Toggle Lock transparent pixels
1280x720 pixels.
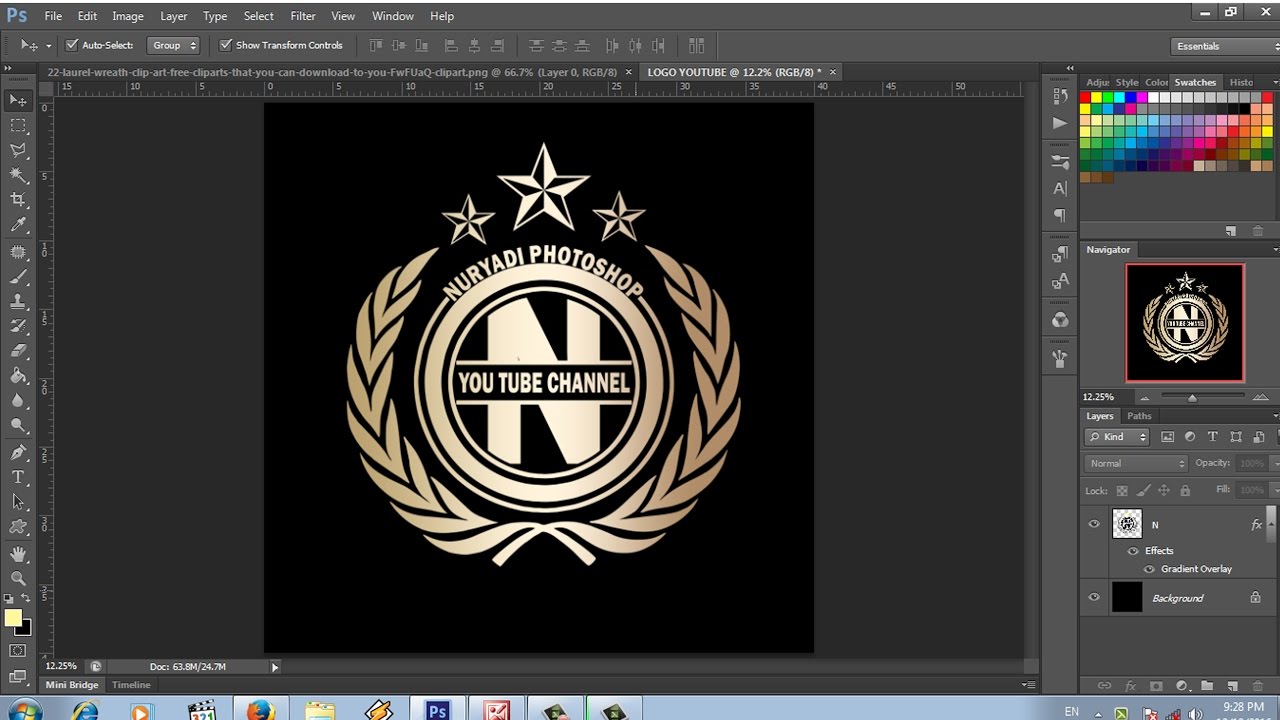tap(1122, 491)
